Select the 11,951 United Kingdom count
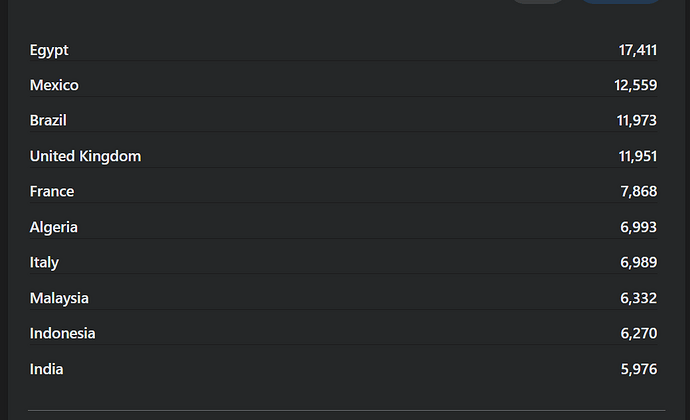Viewport: 690px width, 420px height. pos(638,156)
